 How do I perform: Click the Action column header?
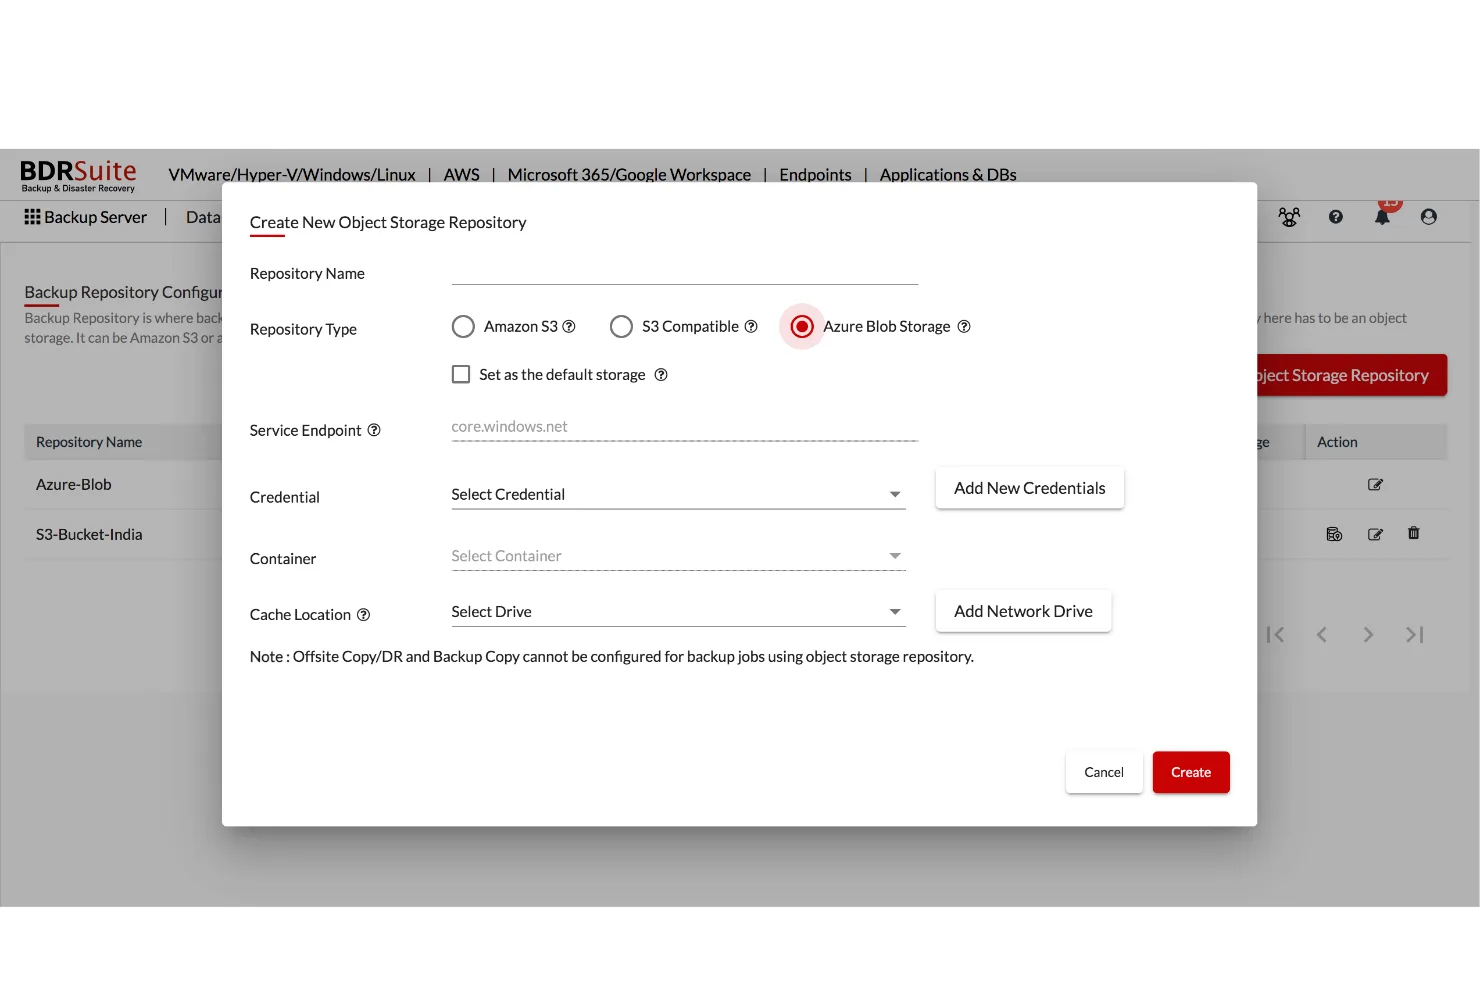(x=1337, y=442)
